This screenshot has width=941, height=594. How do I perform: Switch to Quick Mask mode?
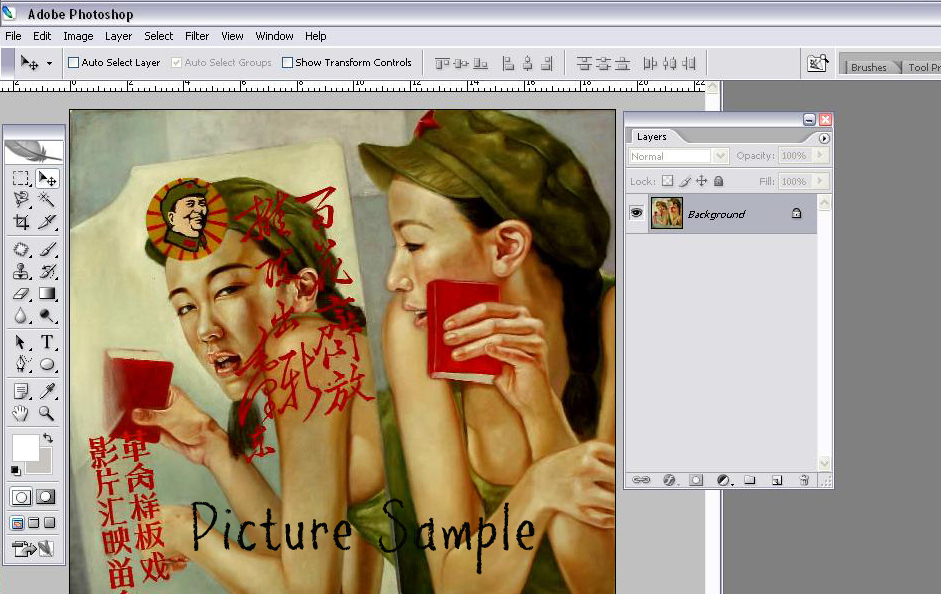(46, 497)
